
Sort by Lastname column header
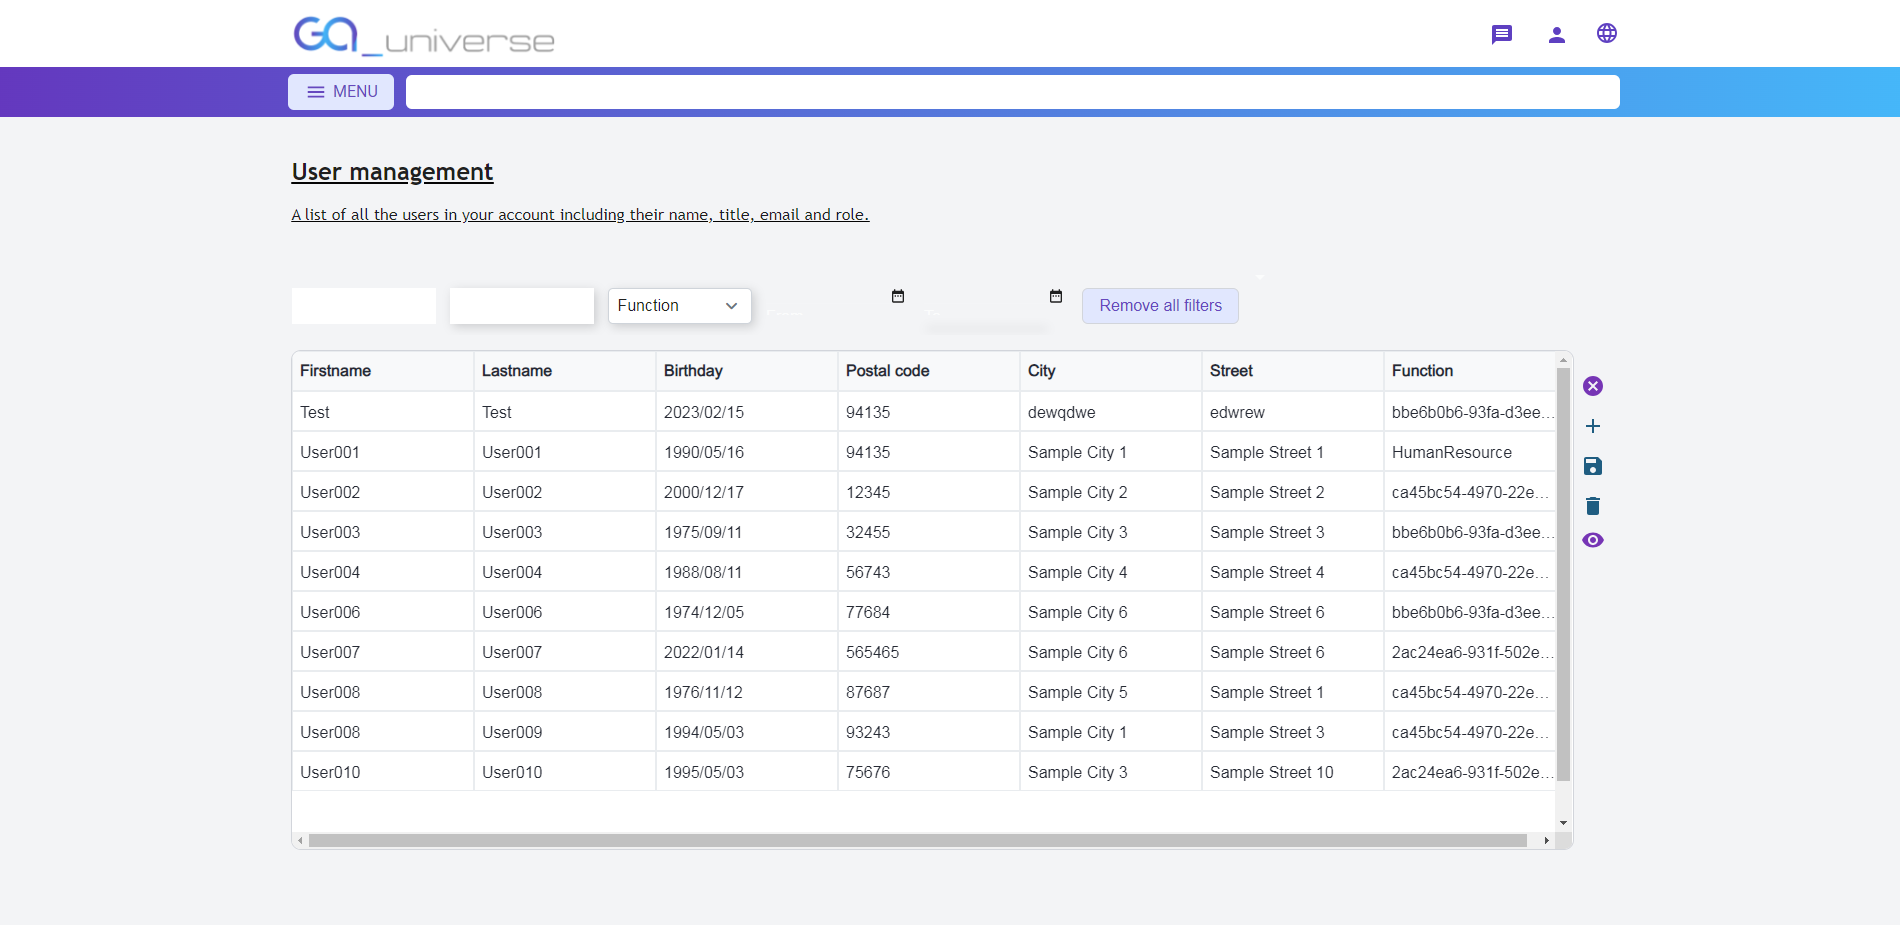(x=564, y=371)
